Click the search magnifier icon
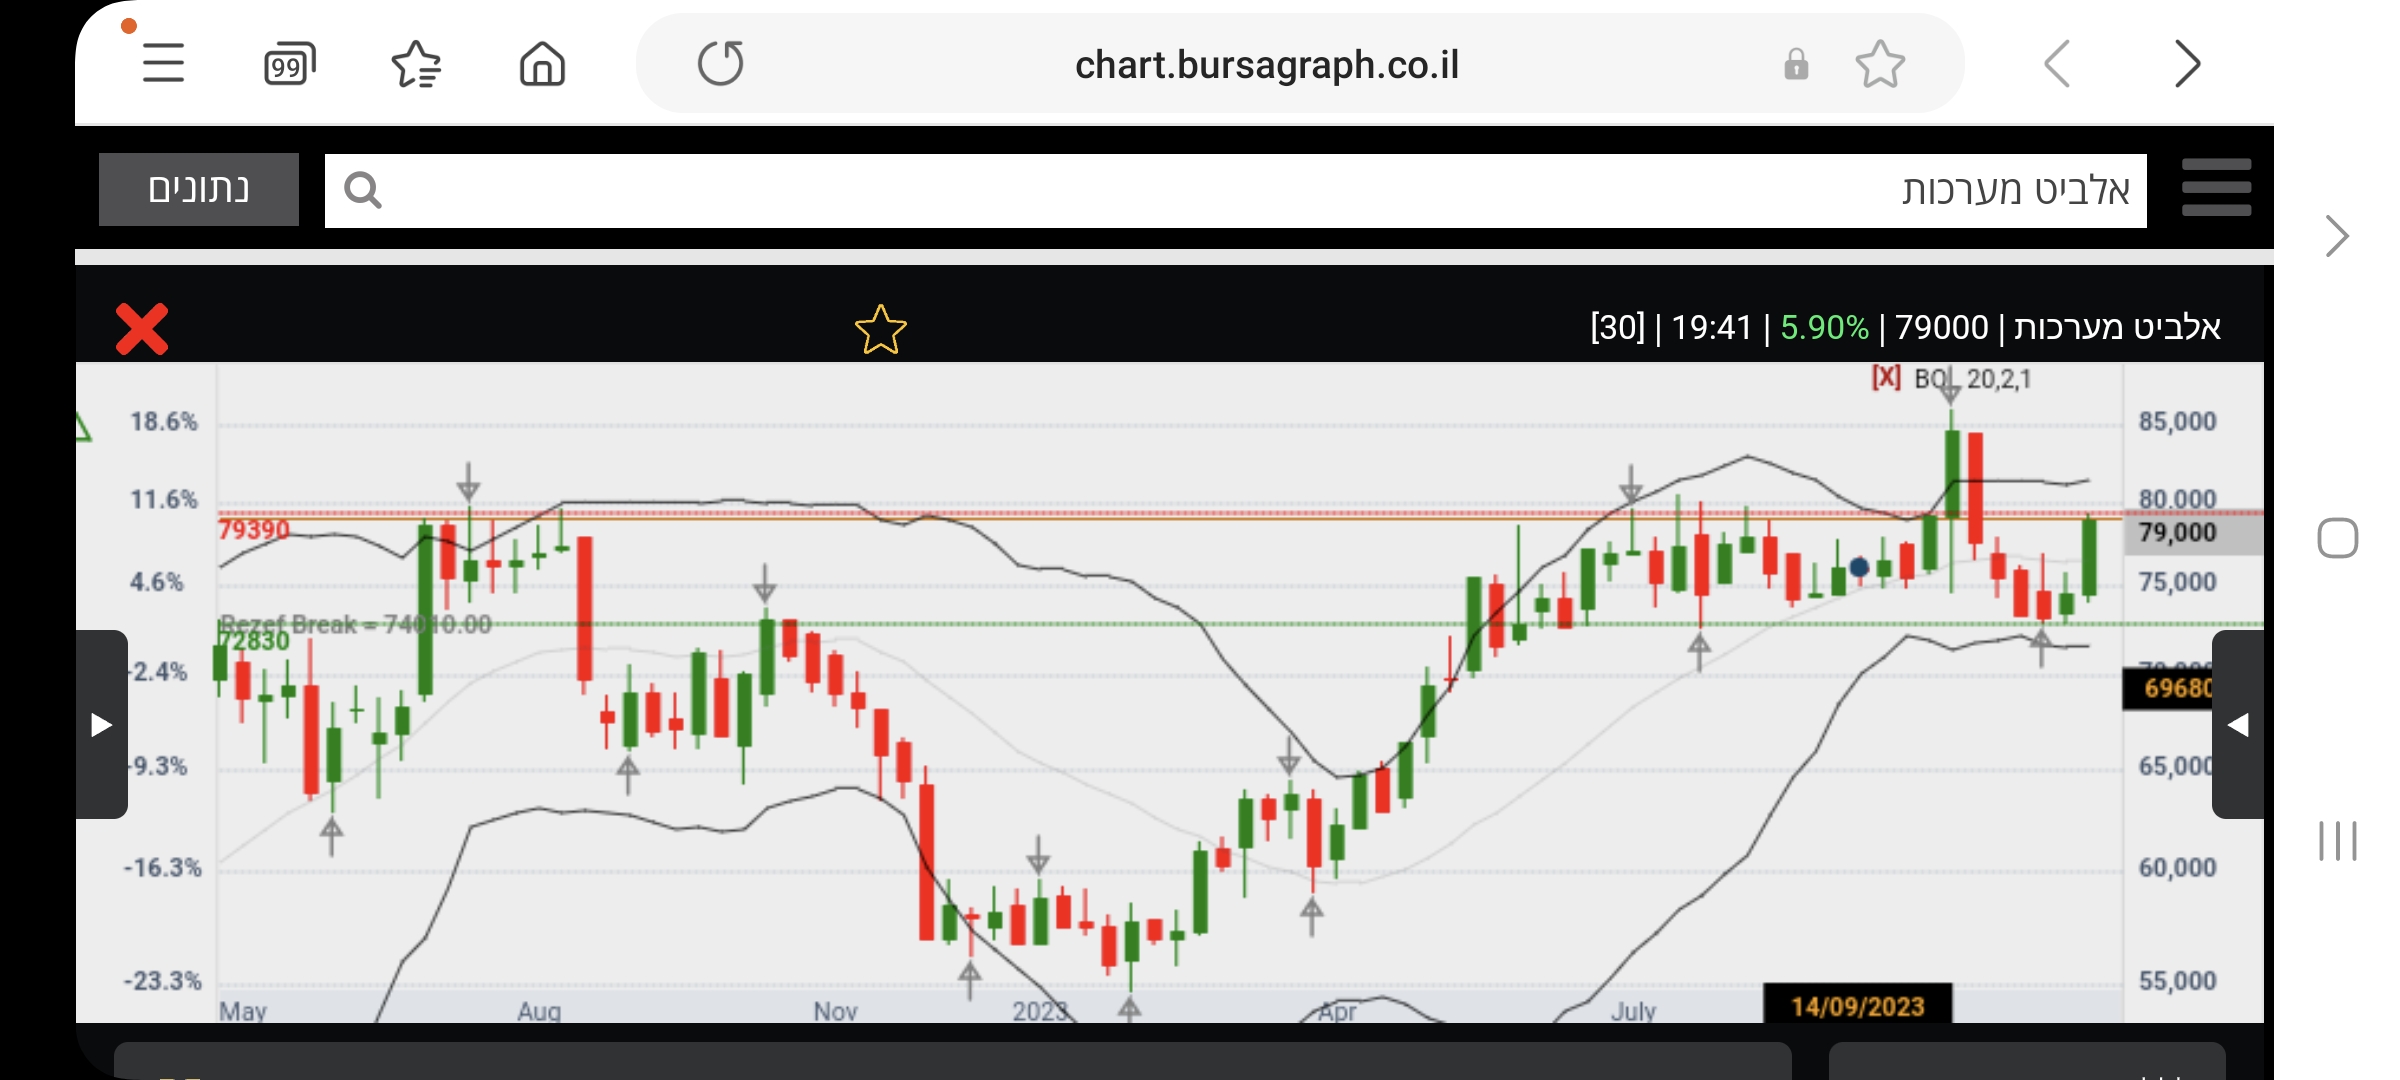Screen dimensions: 2400x1080 362,190
